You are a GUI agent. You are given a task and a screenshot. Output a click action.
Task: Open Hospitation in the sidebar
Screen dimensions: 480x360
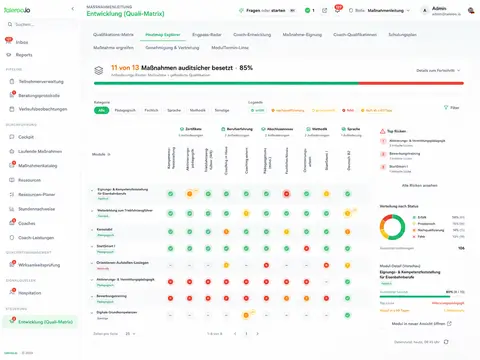pos(29,293)
